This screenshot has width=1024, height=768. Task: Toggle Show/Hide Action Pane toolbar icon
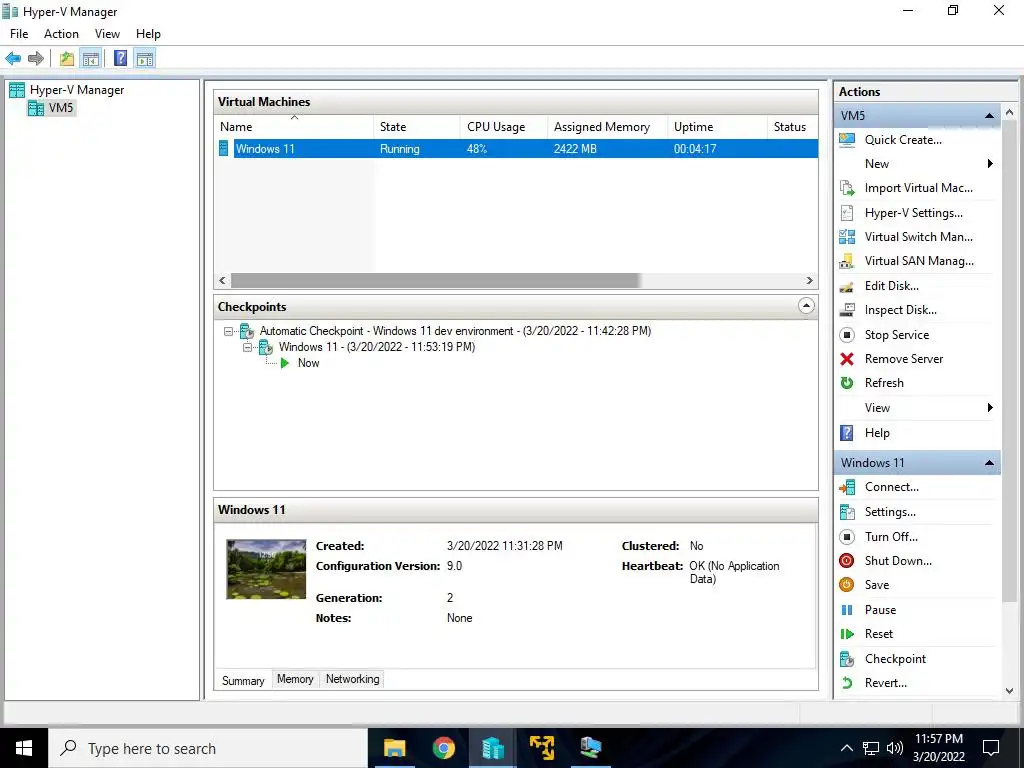145,59
